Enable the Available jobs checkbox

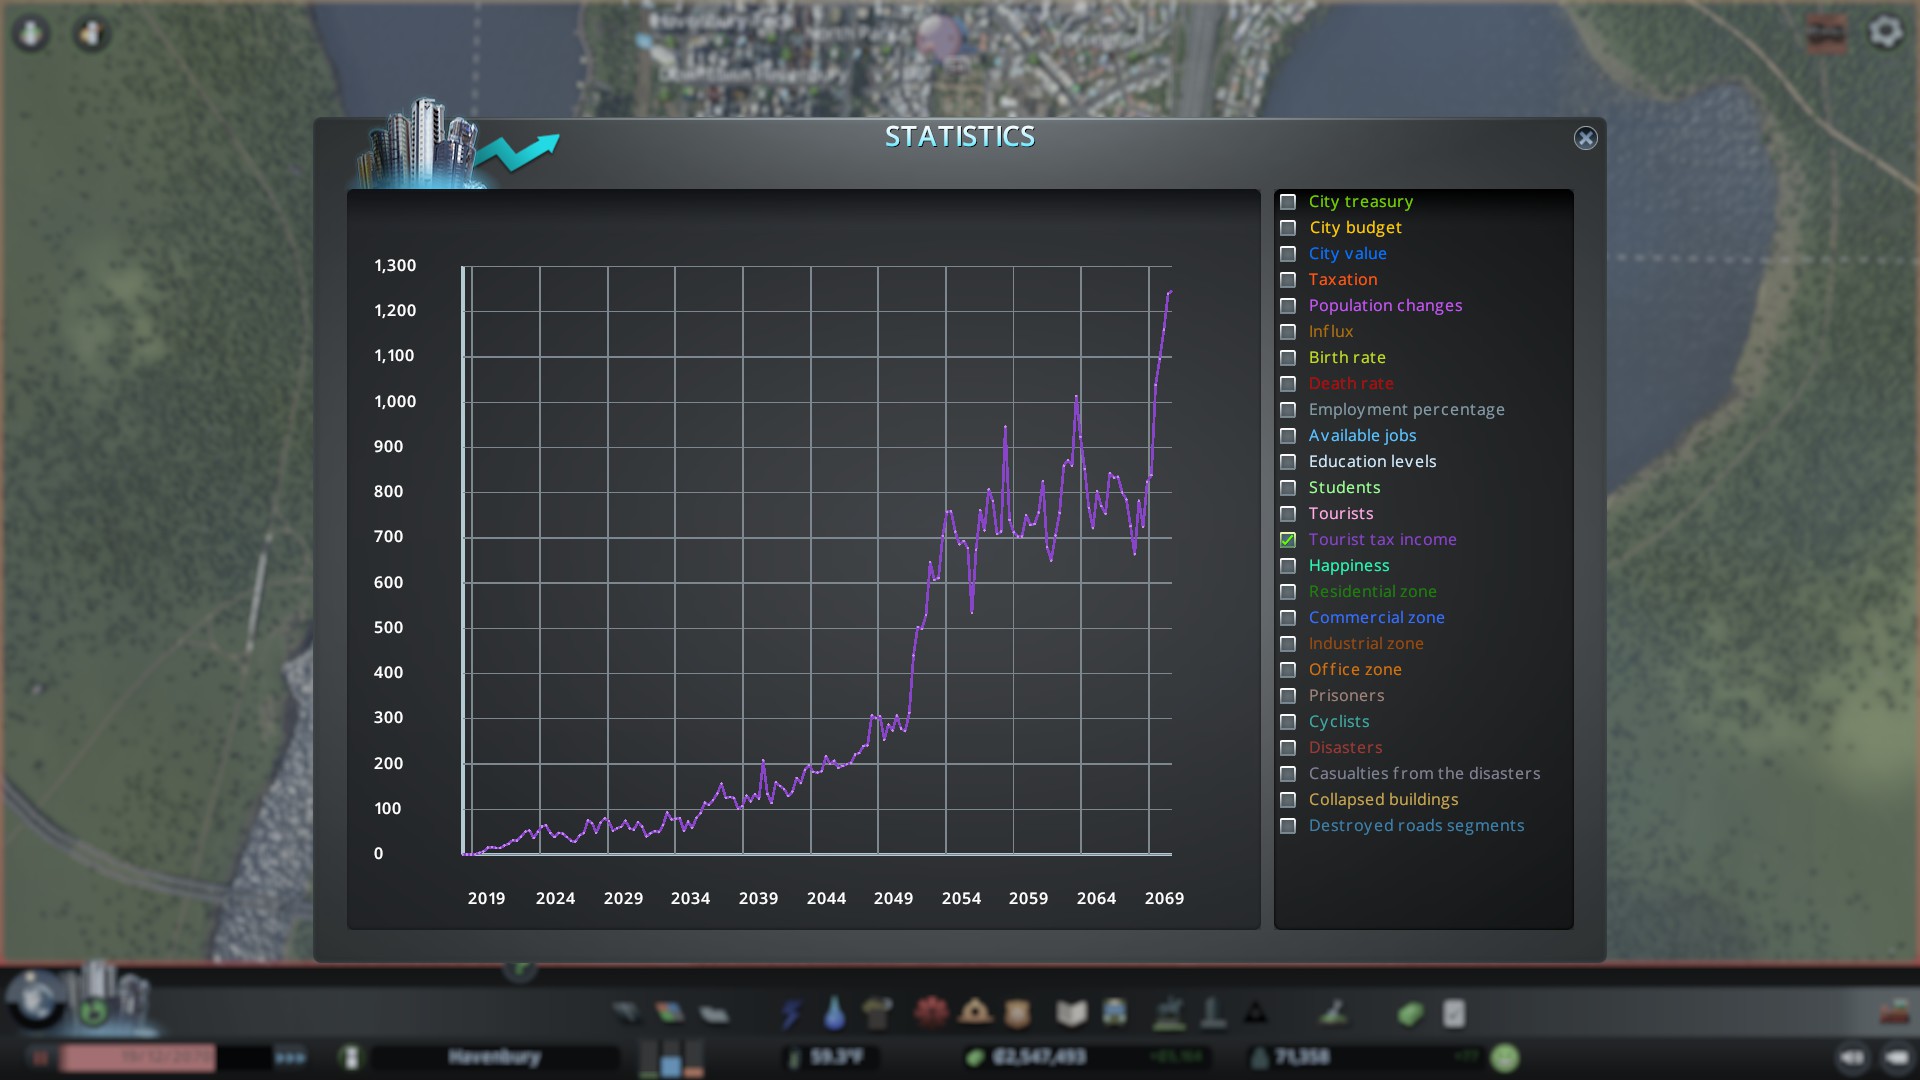click(x=1288, y=436)
